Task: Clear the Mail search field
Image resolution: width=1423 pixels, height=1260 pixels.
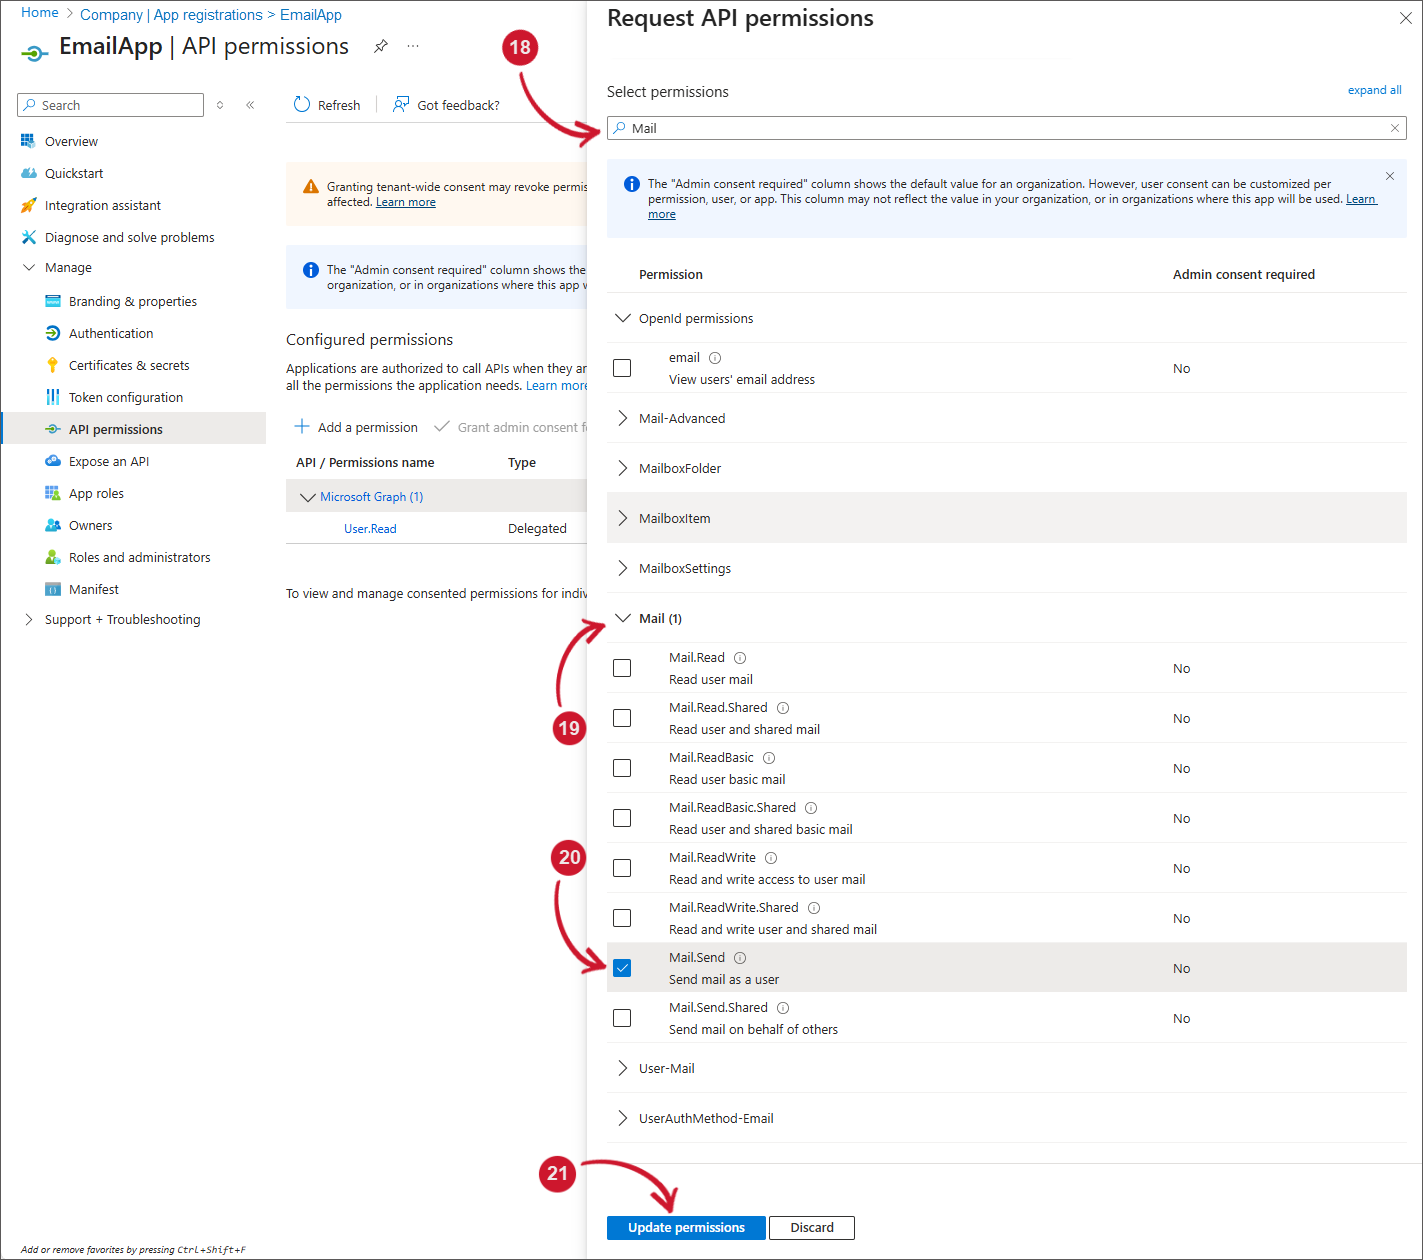Action: 1395,128
